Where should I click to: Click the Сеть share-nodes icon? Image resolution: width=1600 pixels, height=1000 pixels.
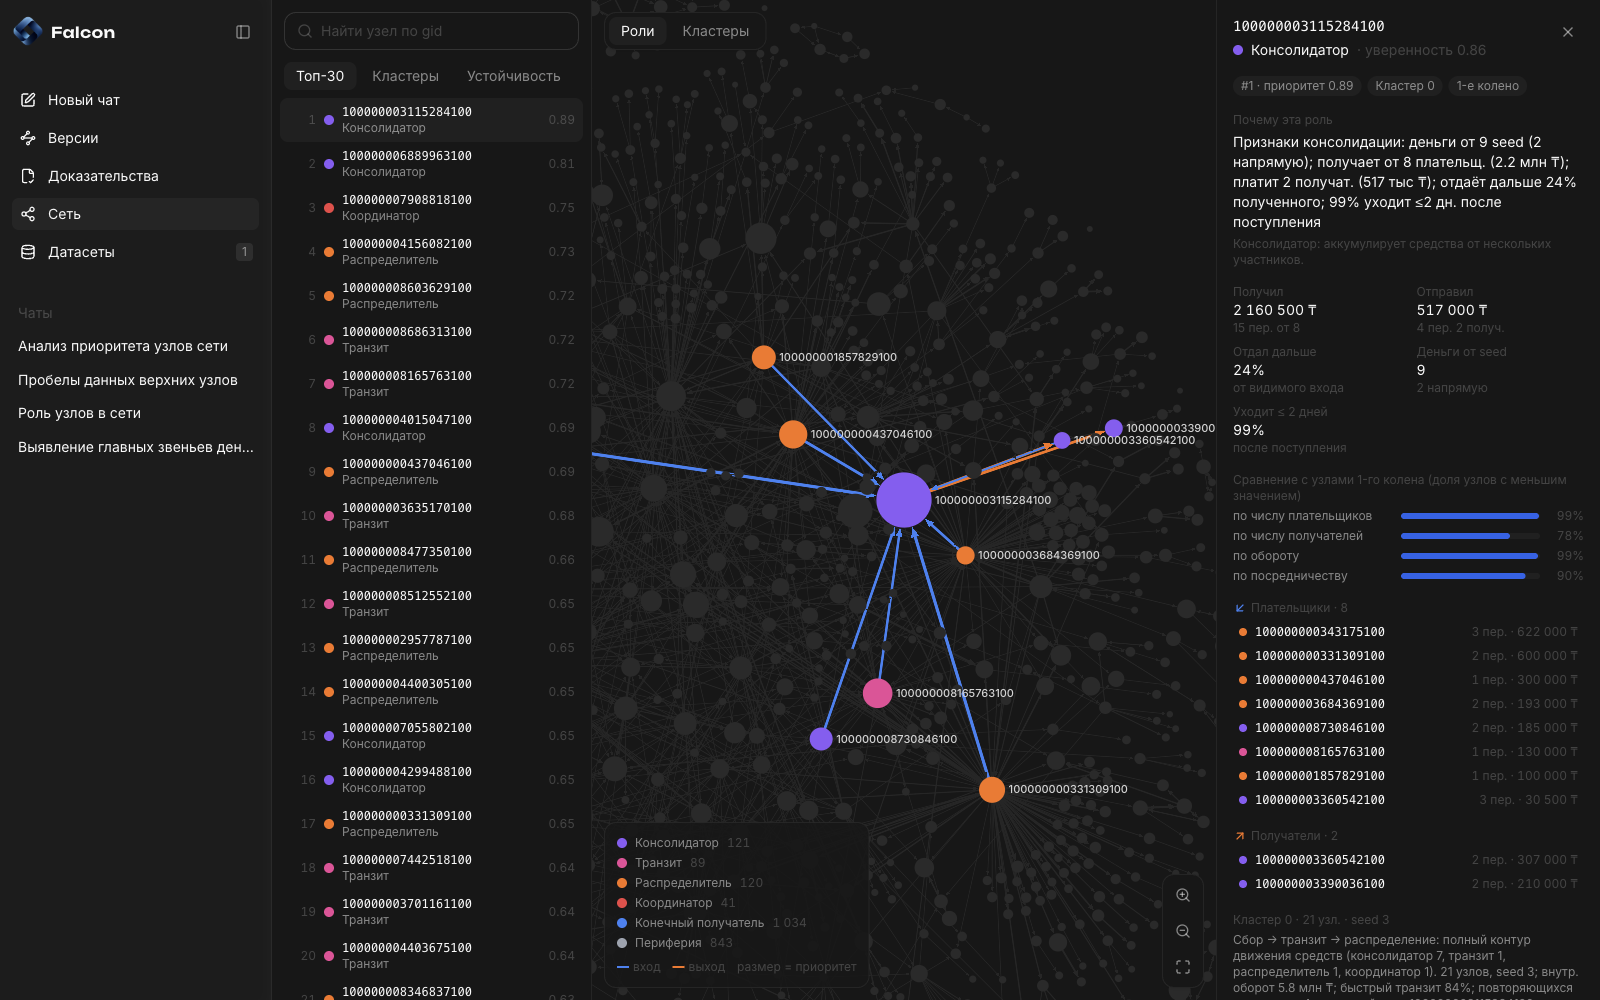tap(28, 214)
